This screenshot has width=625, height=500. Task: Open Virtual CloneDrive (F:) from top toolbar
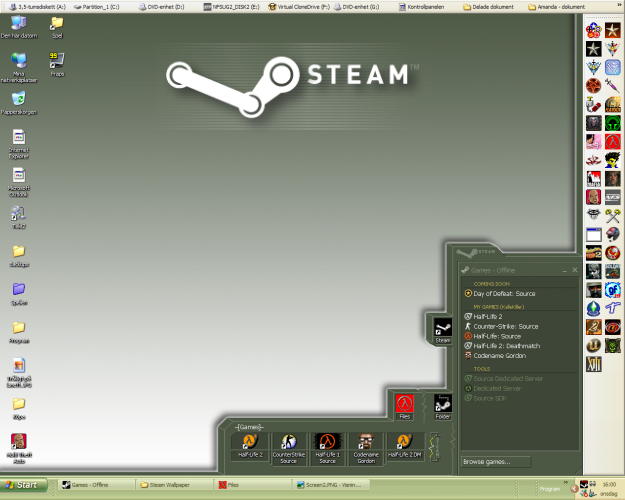(299, 6)
